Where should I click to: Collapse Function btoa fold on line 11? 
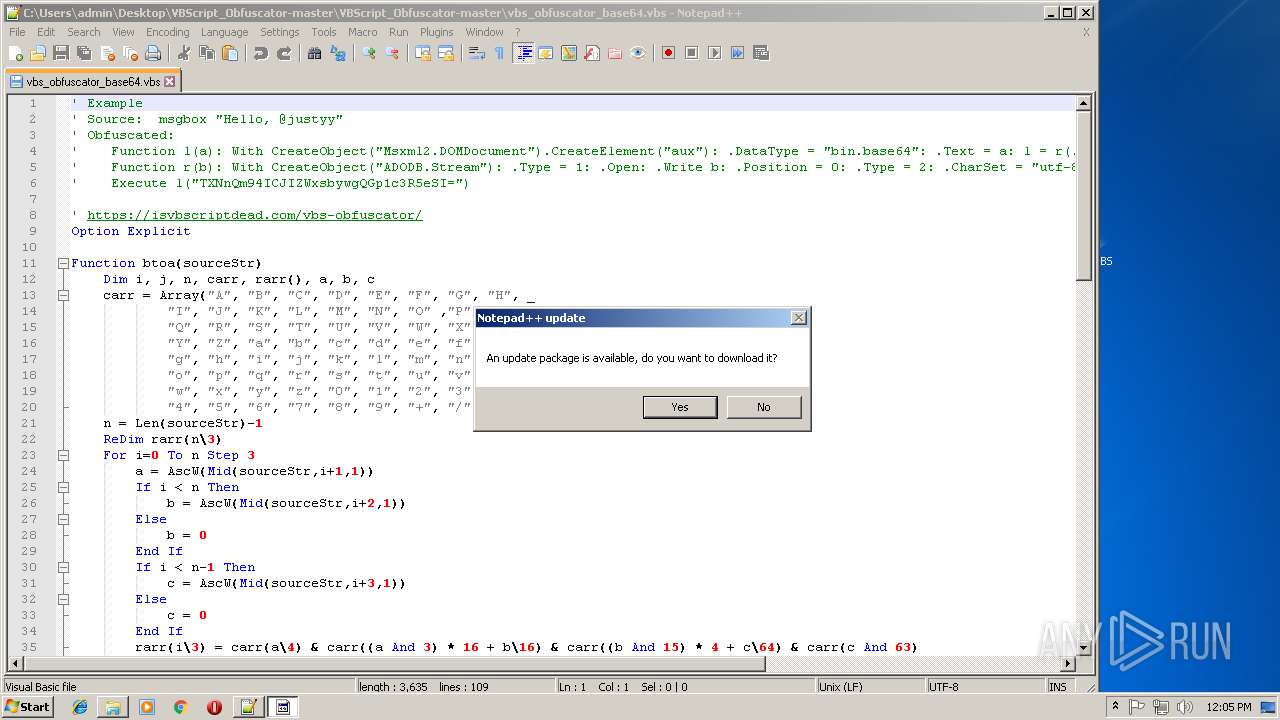point(63,263)
